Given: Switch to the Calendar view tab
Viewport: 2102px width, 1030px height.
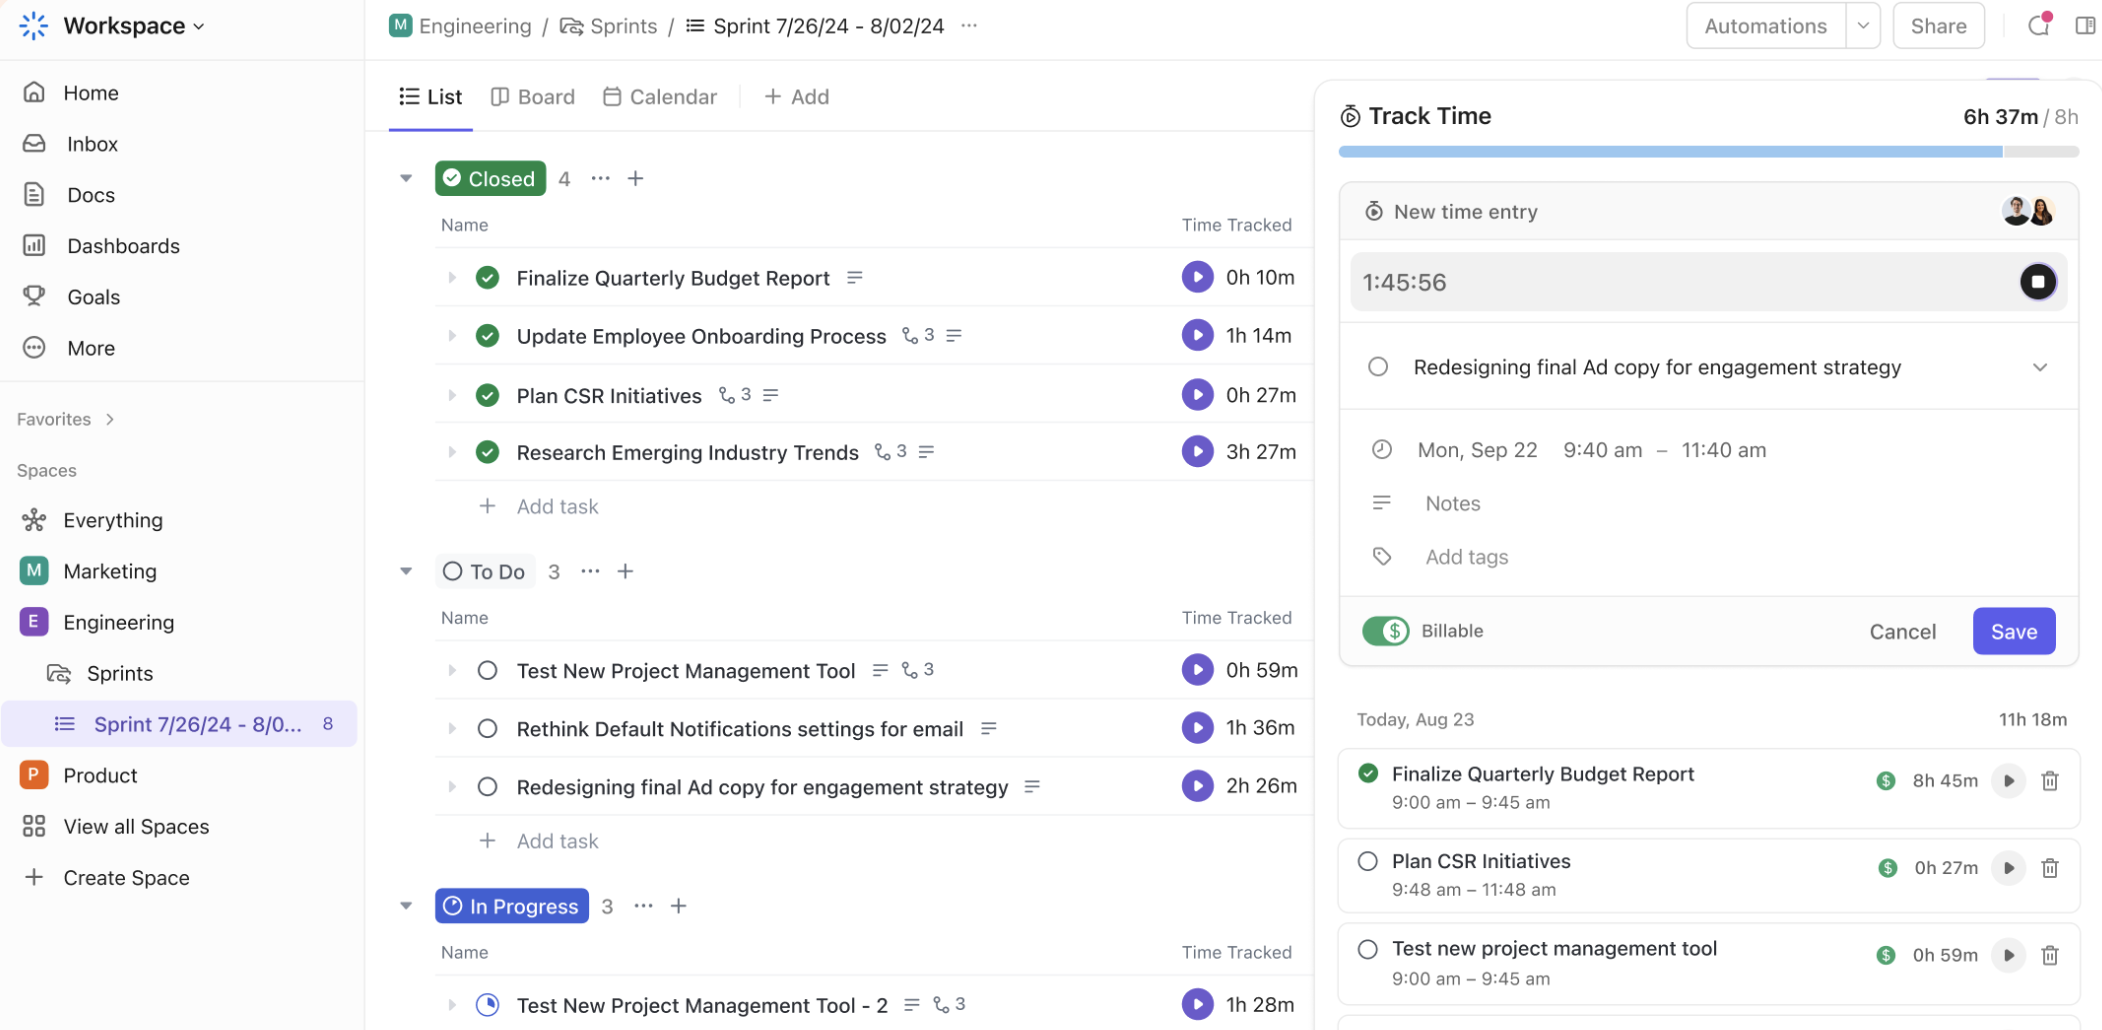Looking at the screenshot, I should click(x=660, y=97).
